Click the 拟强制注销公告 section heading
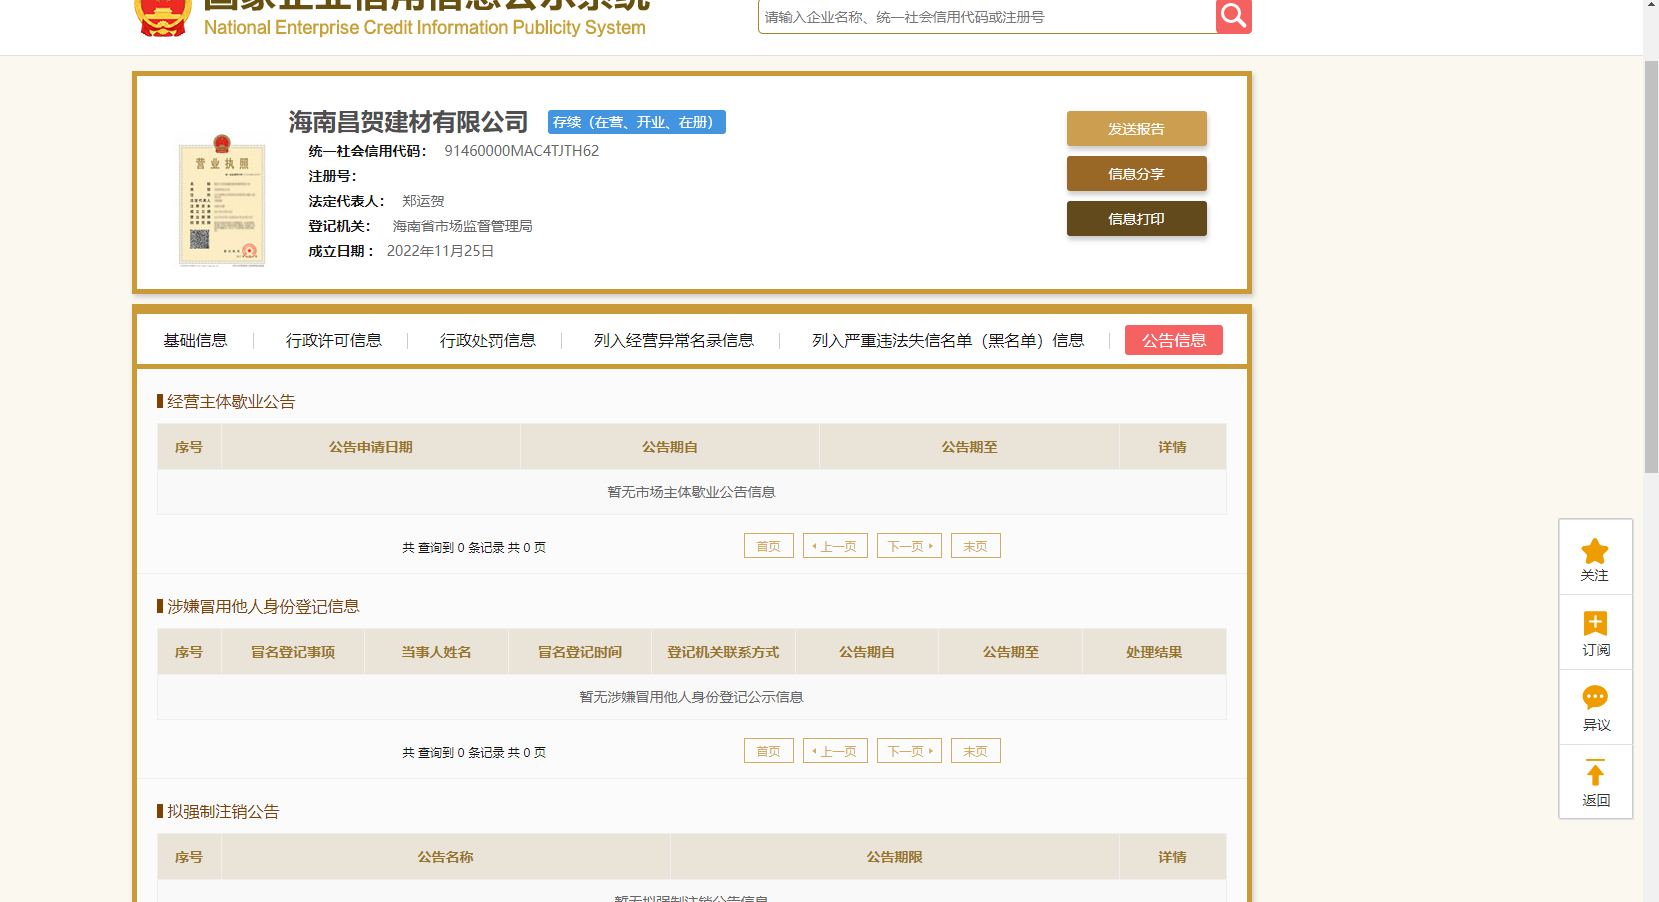The width and height of the screenshot is (1659, 902). pyautogui.click(x=223, y=812)
